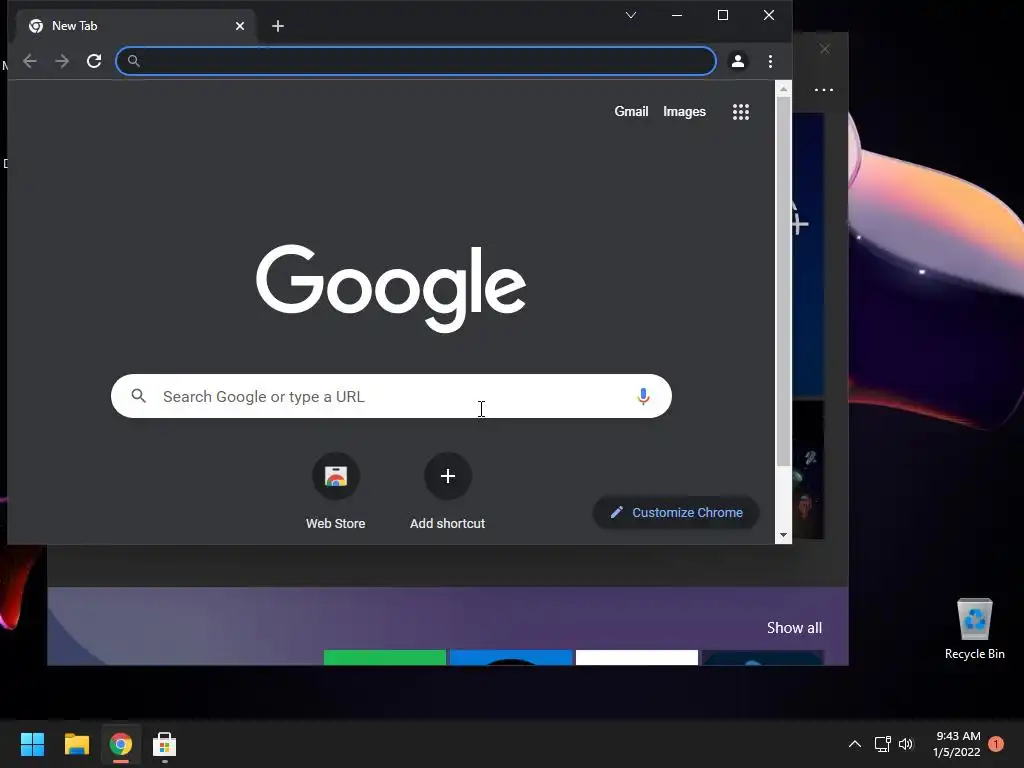Viewport: 1024px width, 768px height.
Task: Click Show all in the background Store window
Action: pos(794,628)
